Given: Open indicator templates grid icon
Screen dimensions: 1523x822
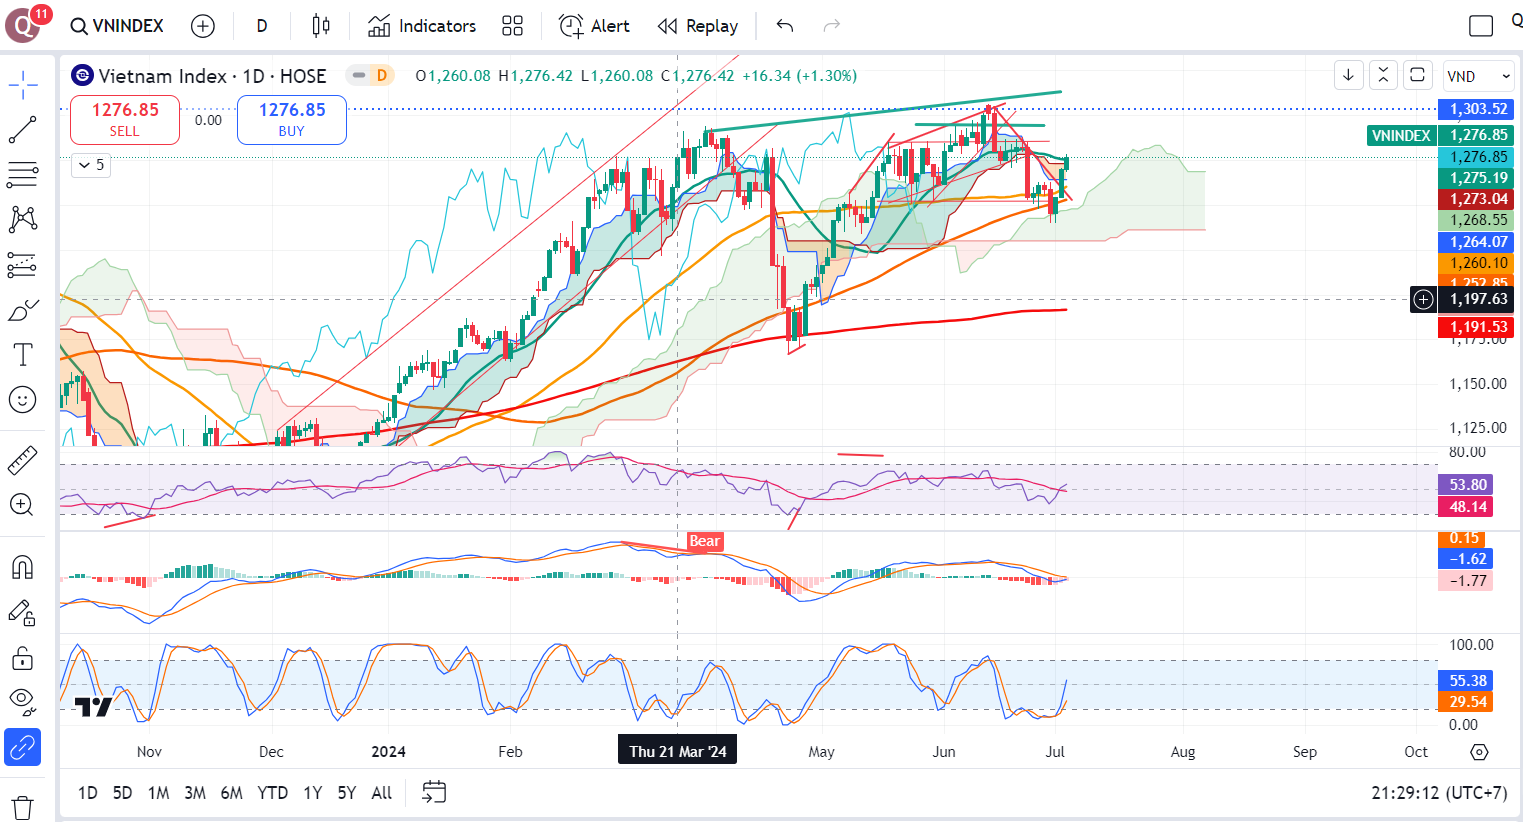Looking at the screenshot, I should tap(512, 26).
